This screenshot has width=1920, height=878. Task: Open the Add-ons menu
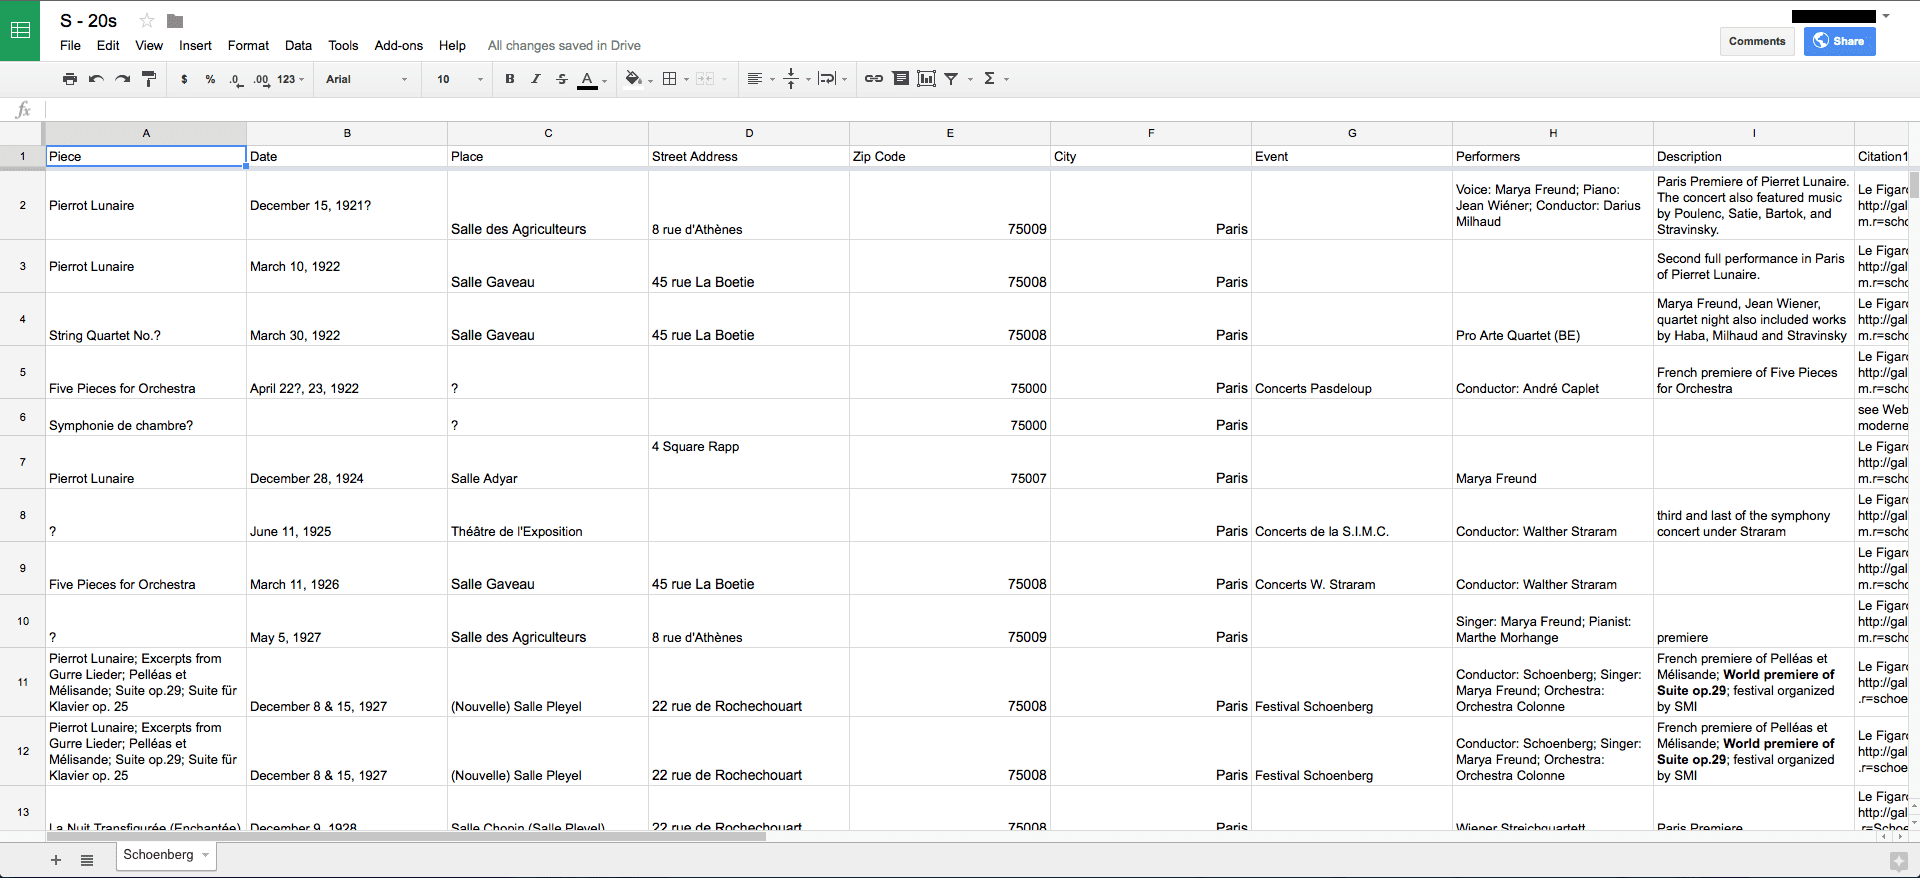398,46
